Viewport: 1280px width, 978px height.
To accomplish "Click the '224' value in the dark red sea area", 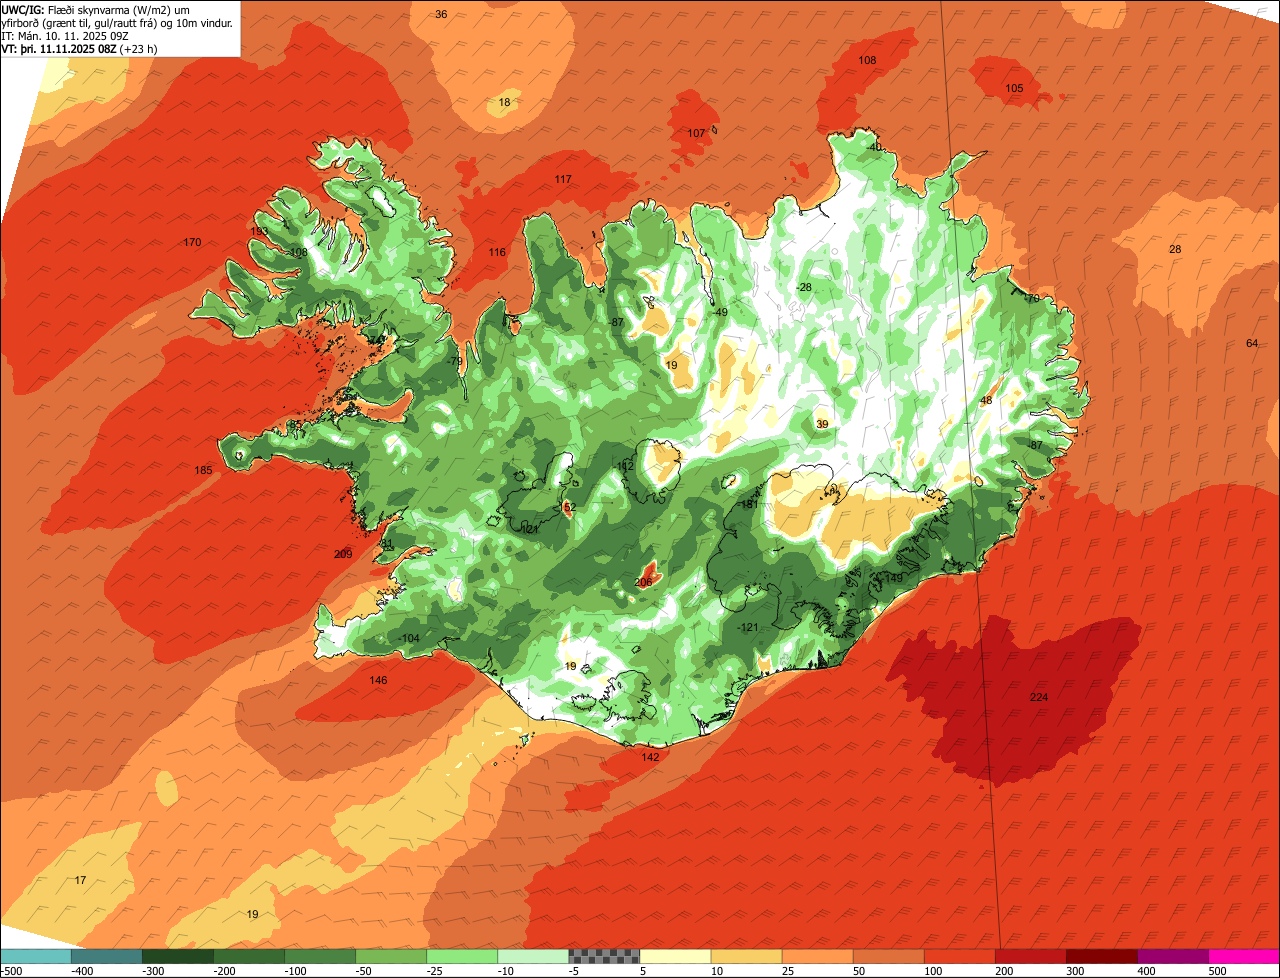I will coord(1039,697).
